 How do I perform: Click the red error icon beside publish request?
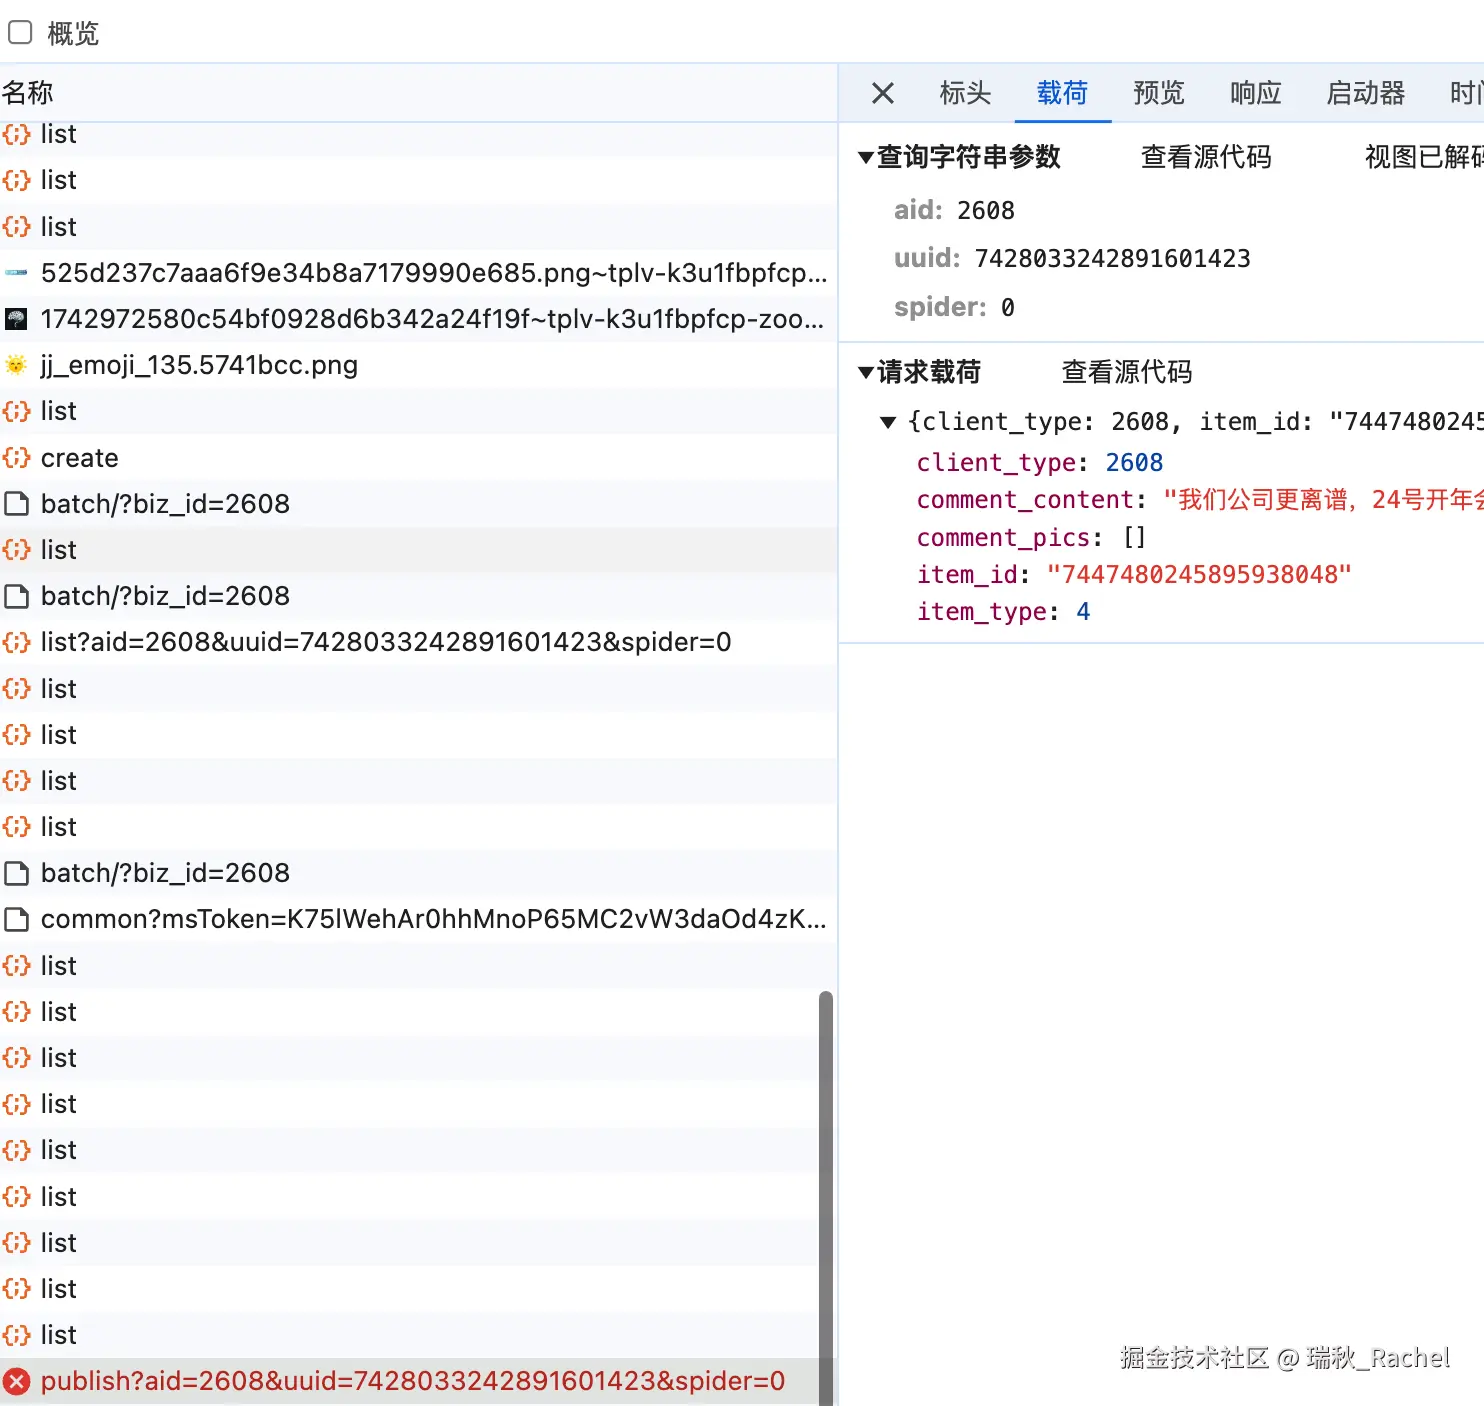tap(17, 1381)
